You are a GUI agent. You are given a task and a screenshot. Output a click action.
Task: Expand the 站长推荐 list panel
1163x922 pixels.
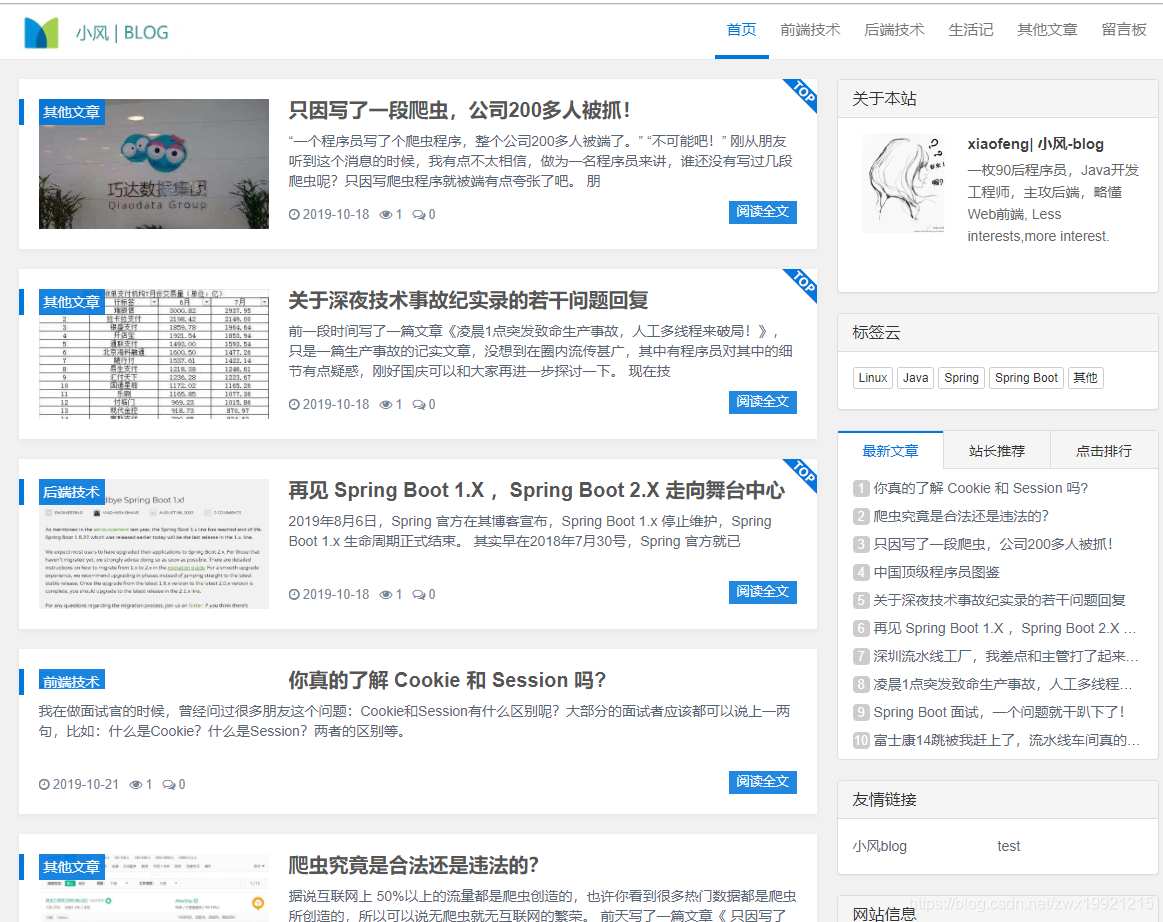tap(996, 450)
